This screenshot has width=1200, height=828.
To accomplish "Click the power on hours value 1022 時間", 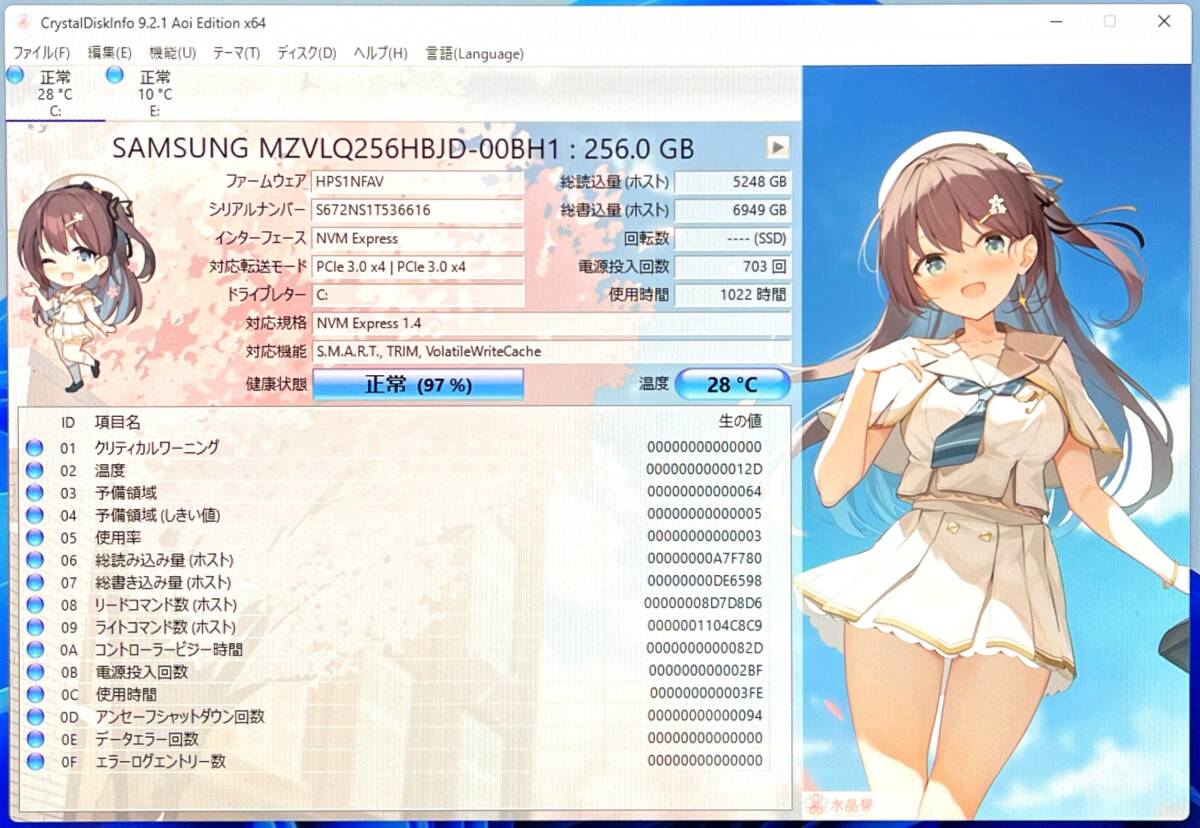I will tap(732, 295).
